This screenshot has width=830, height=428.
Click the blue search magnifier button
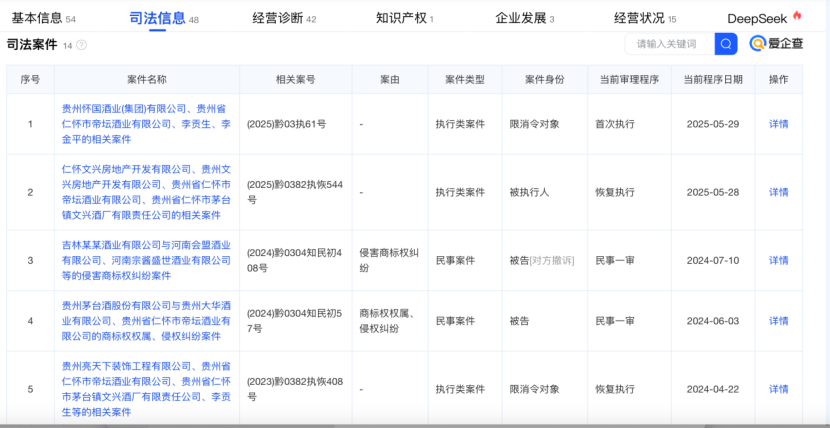726,44
